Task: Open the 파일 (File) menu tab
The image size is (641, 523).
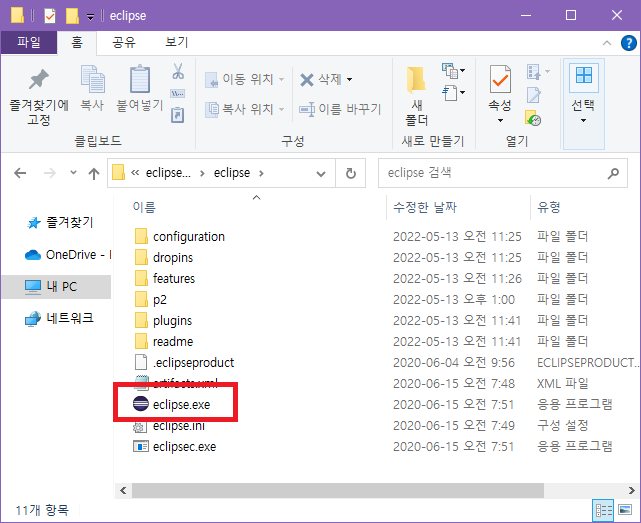Action: coord(29,43)
